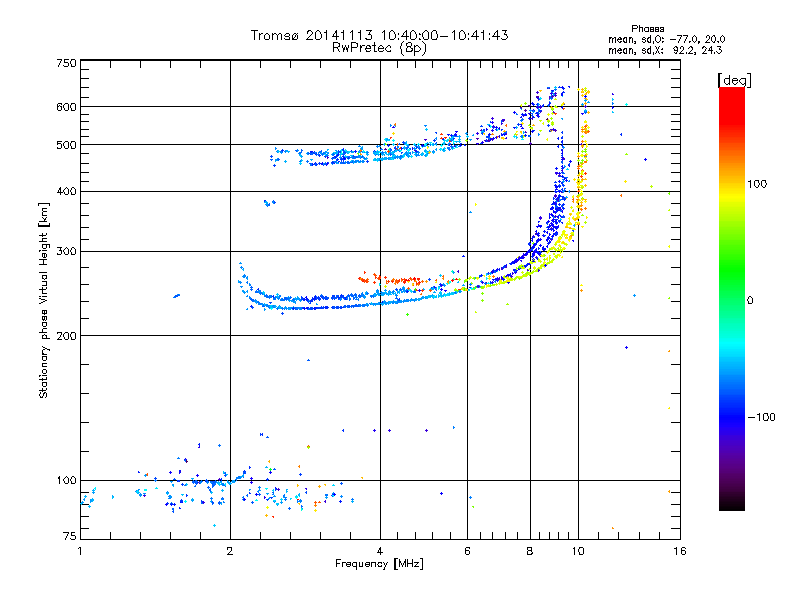Click the x-axis tick label '10'
Screen dimensions: 800x600
[x=578, y=551]
